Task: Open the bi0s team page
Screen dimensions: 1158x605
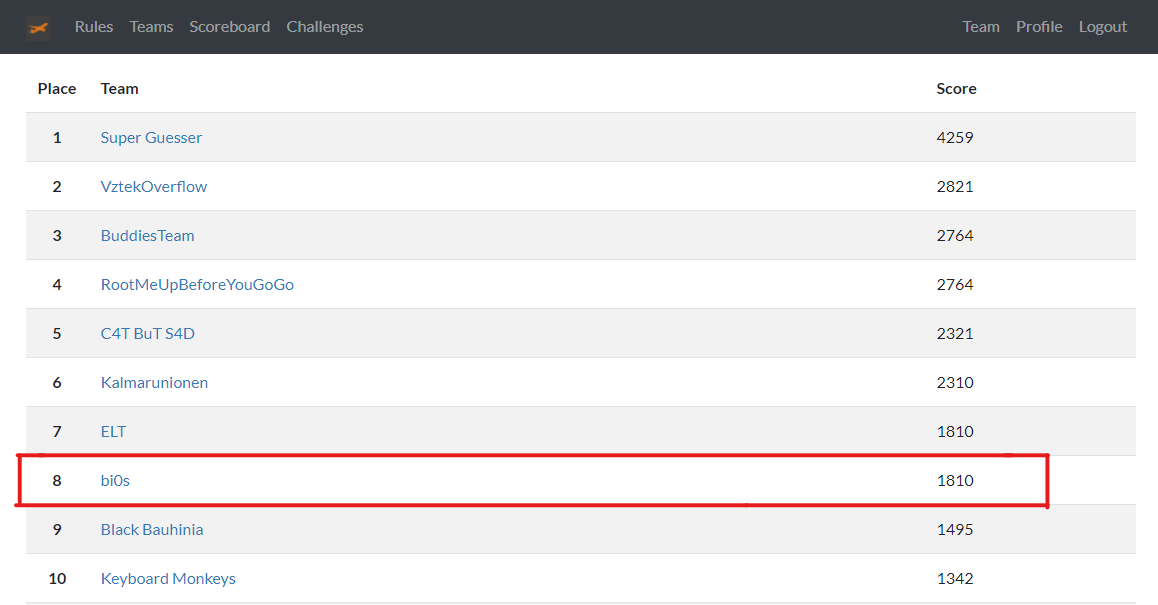Action: [115, 480]
